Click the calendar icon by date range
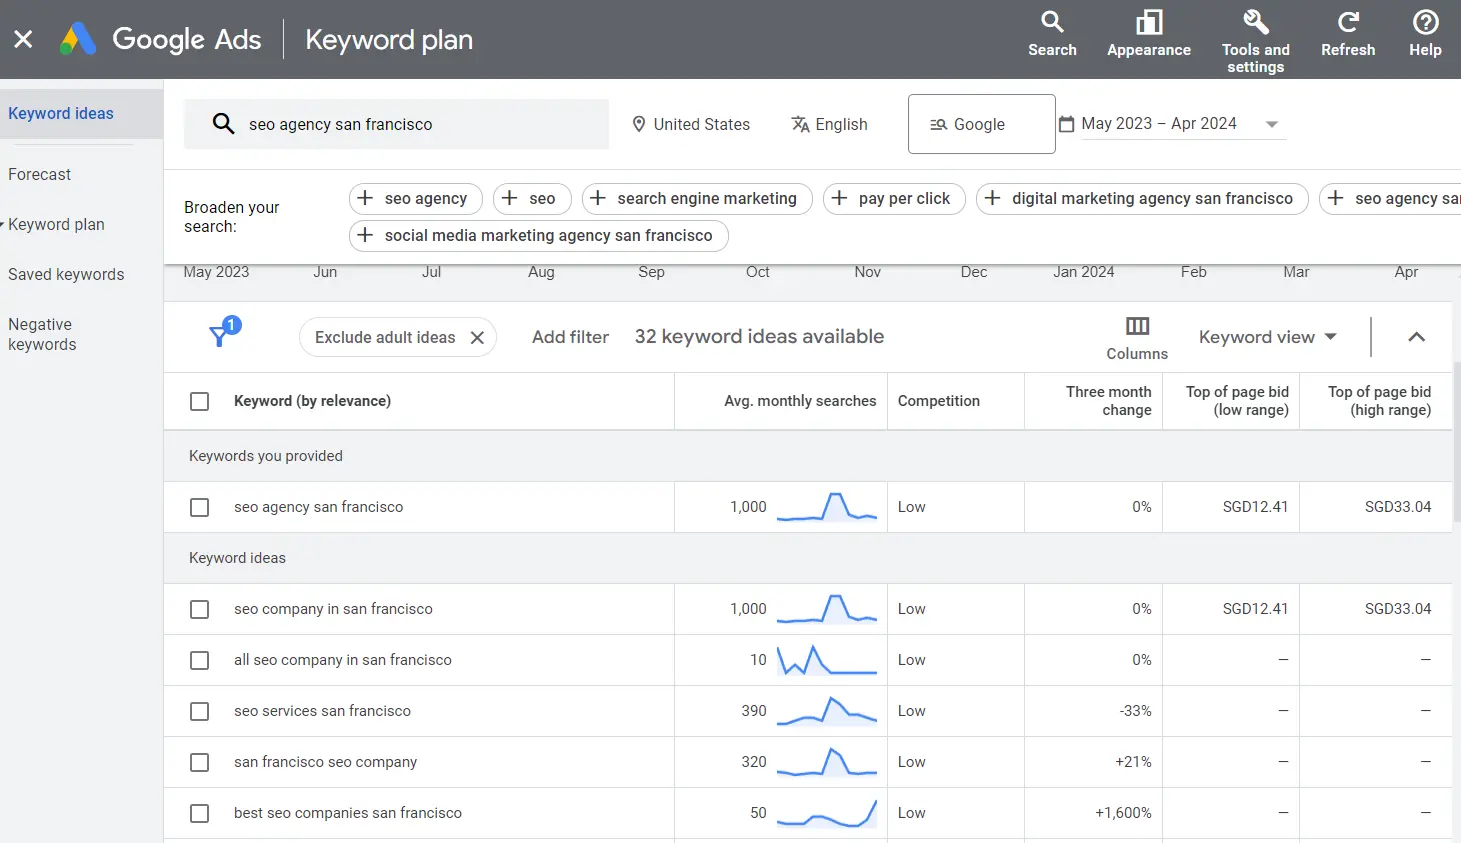1461x843 pixels. click(1066, 124)
